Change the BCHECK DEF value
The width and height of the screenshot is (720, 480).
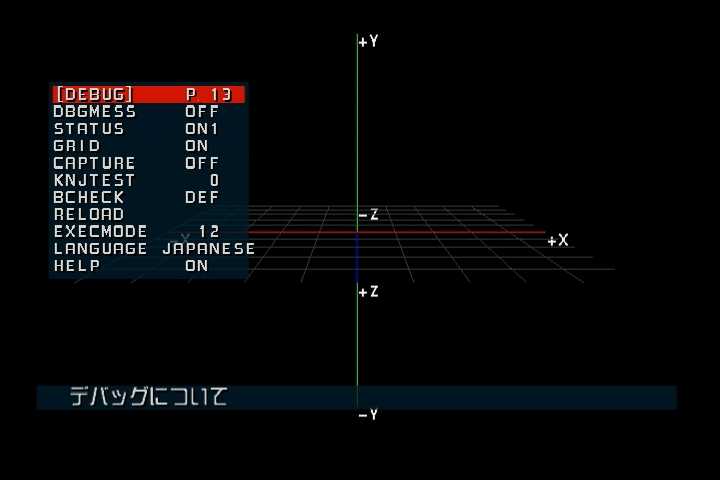click(x=202, y=198)
